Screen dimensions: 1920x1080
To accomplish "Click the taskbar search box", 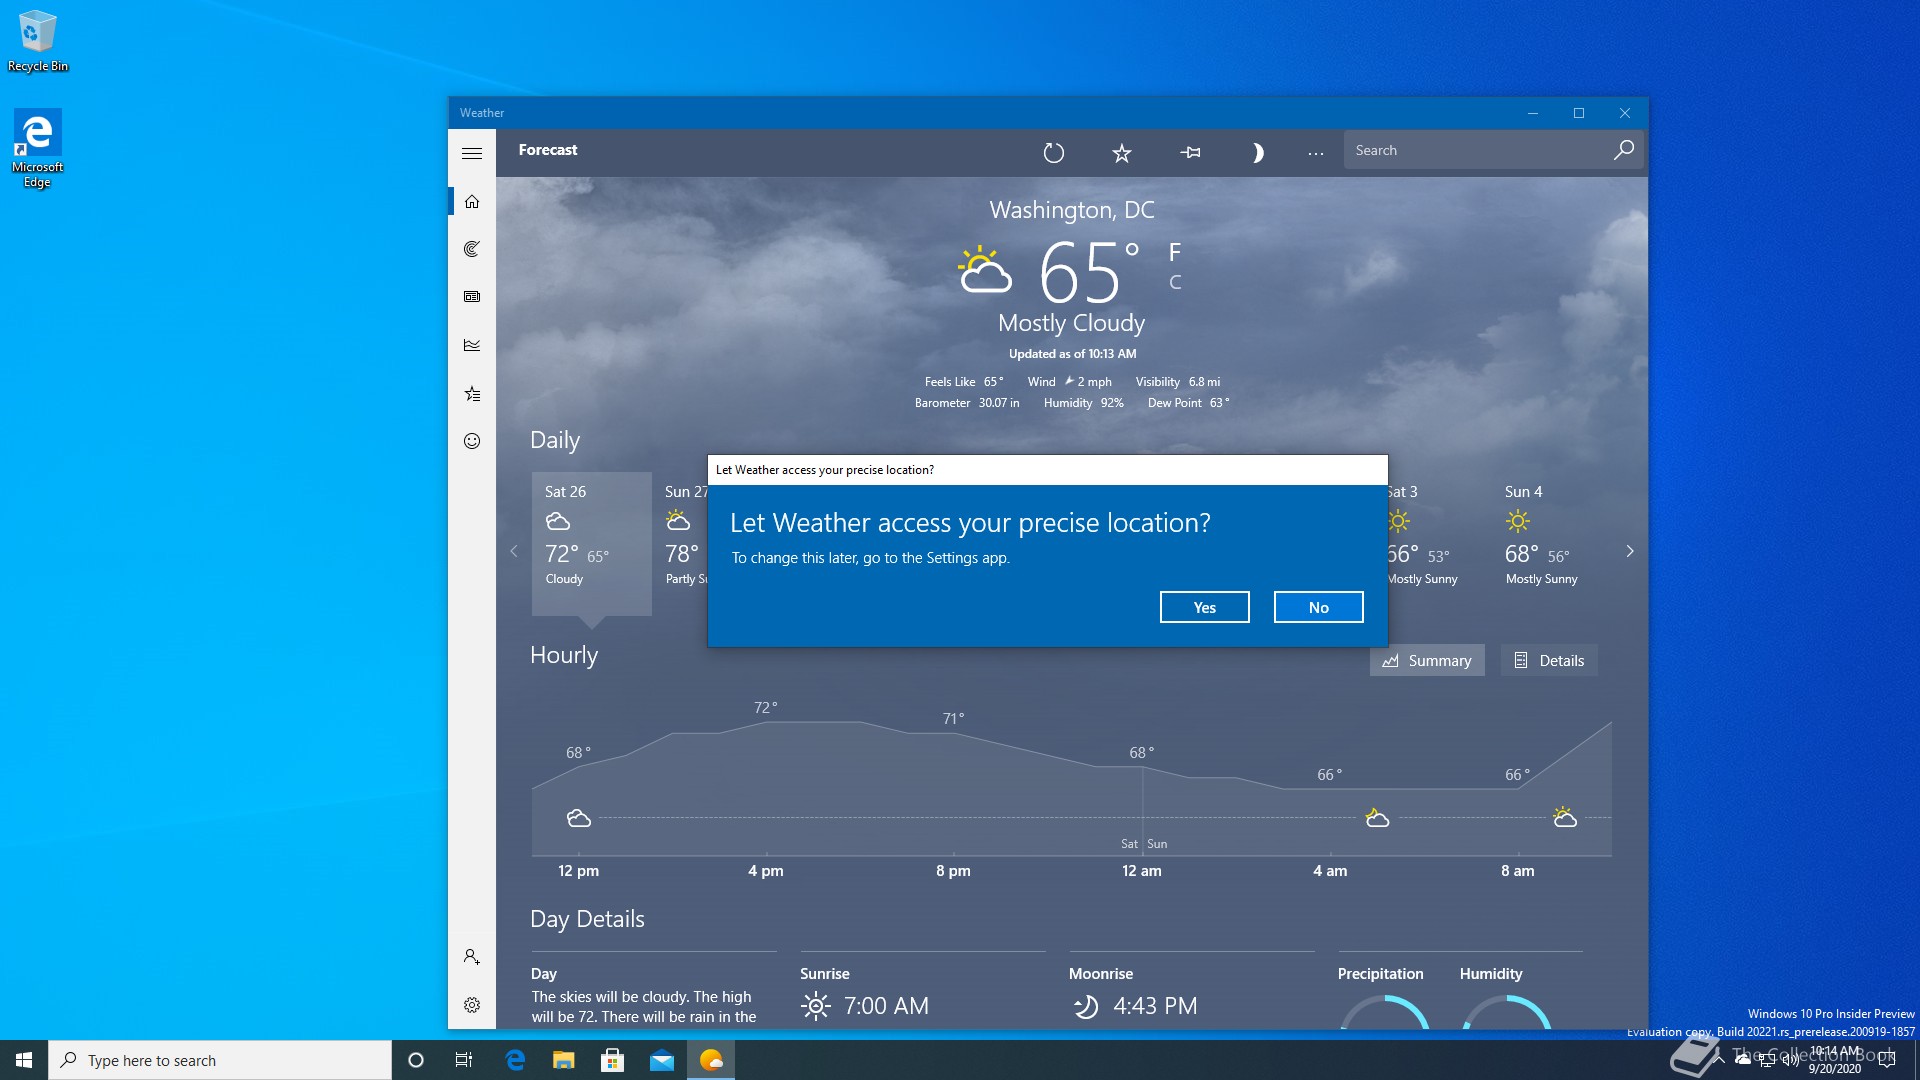I will [220, 1060].
